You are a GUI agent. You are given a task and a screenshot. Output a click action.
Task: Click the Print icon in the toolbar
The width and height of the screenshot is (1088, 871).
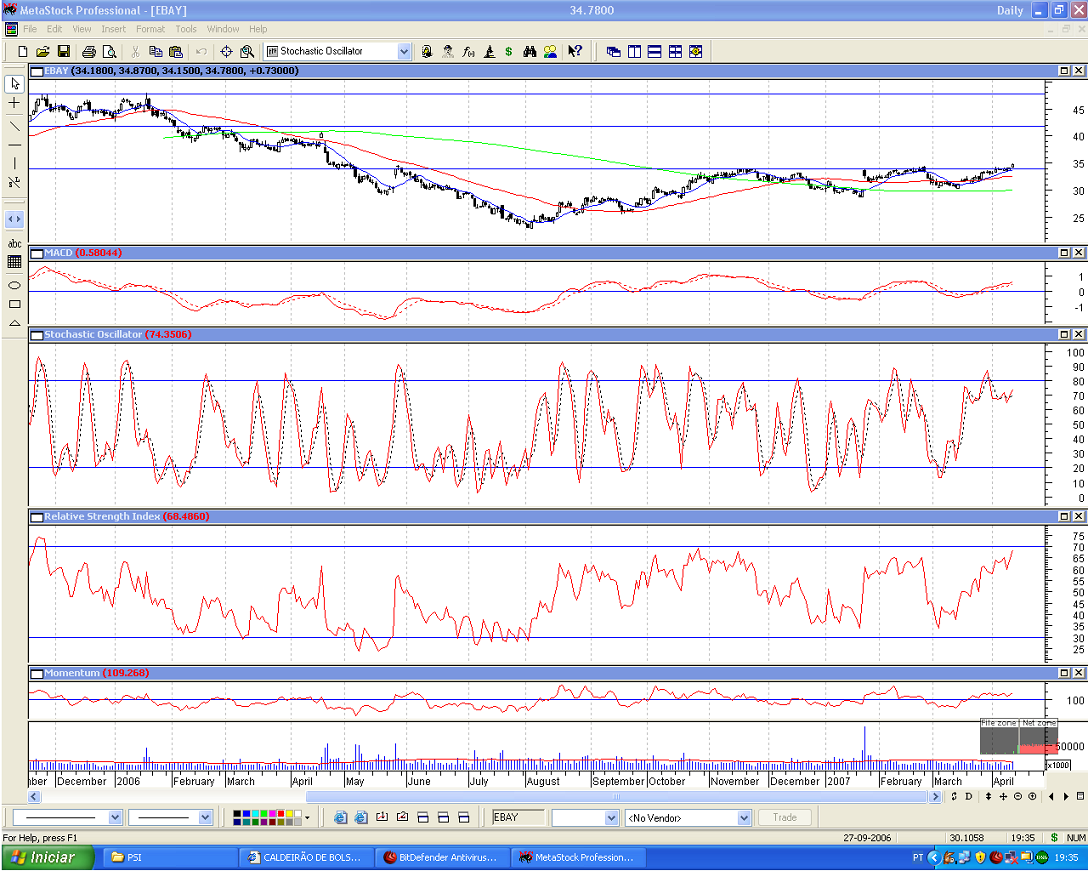88,51
